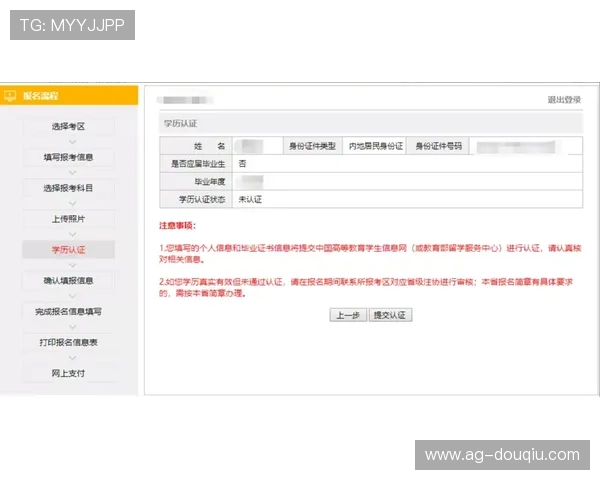The height and width of the screenshot is (480, 600).
Task: Click the 毕业年度 label cell
Action: [196, 182]
